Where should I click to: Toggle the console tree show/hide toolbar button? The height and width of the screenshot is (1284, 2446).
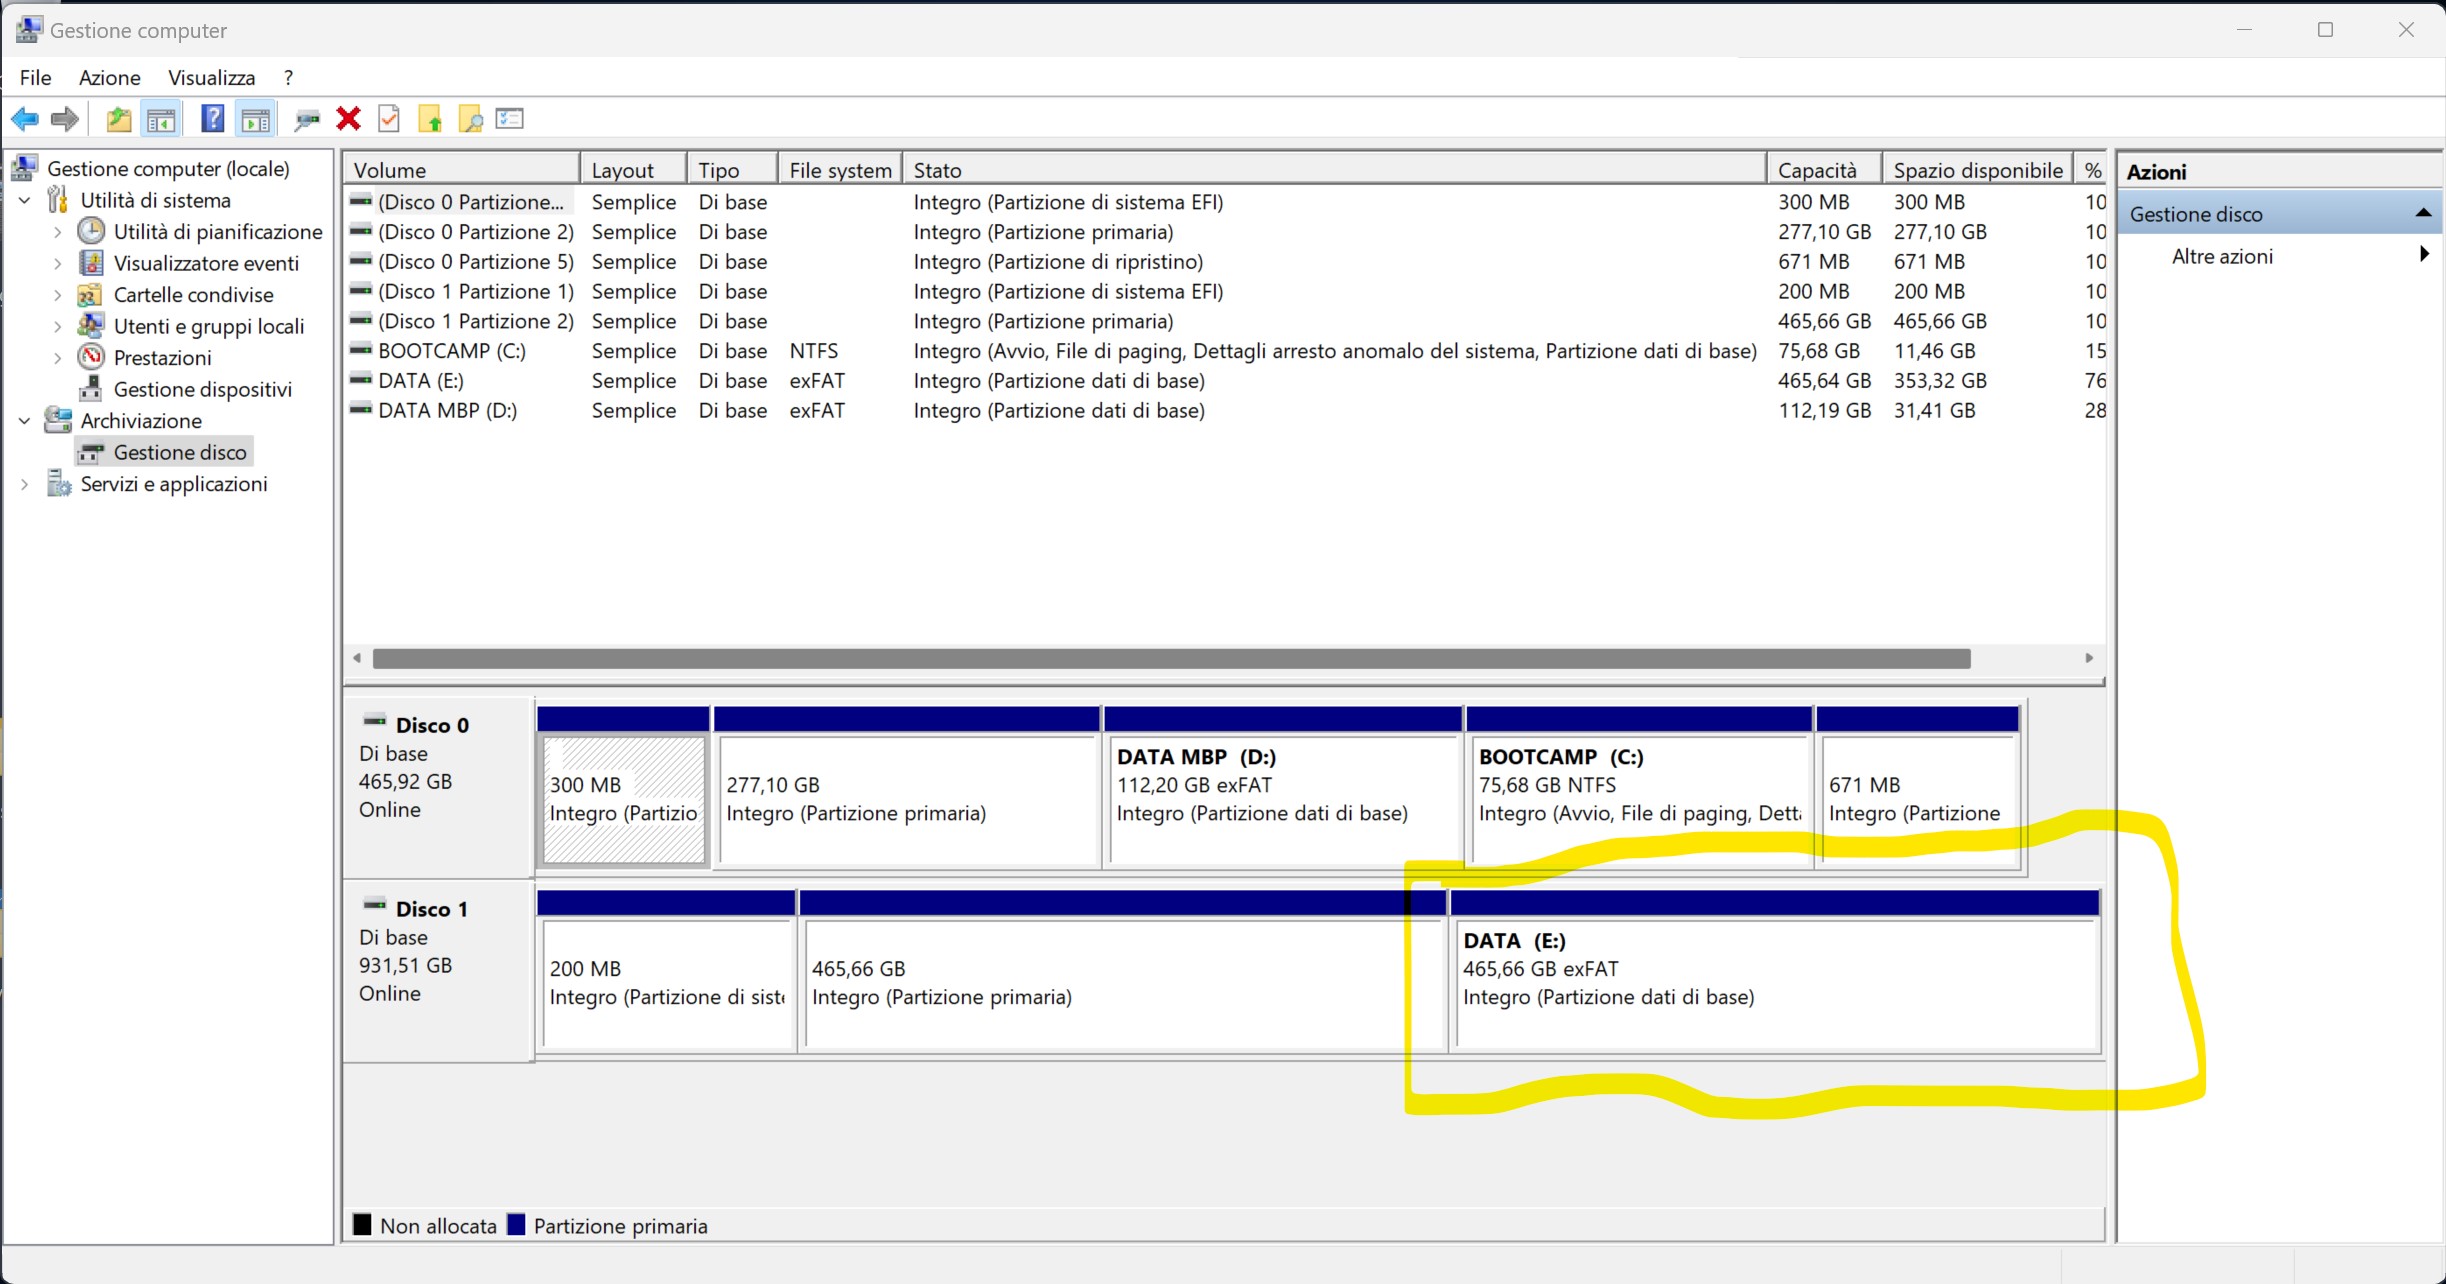point(161,119)
